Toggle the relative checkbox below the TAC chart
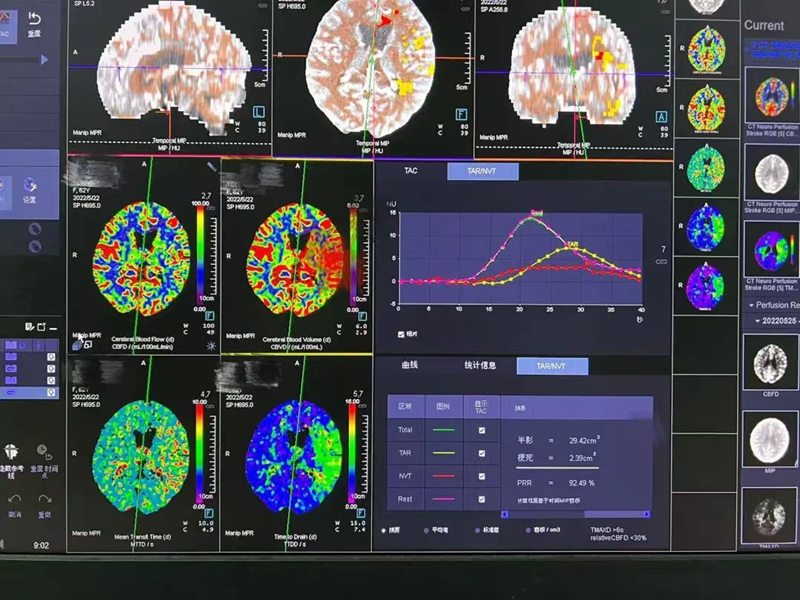This screenshot has height=600, width=800. [402, 334]
